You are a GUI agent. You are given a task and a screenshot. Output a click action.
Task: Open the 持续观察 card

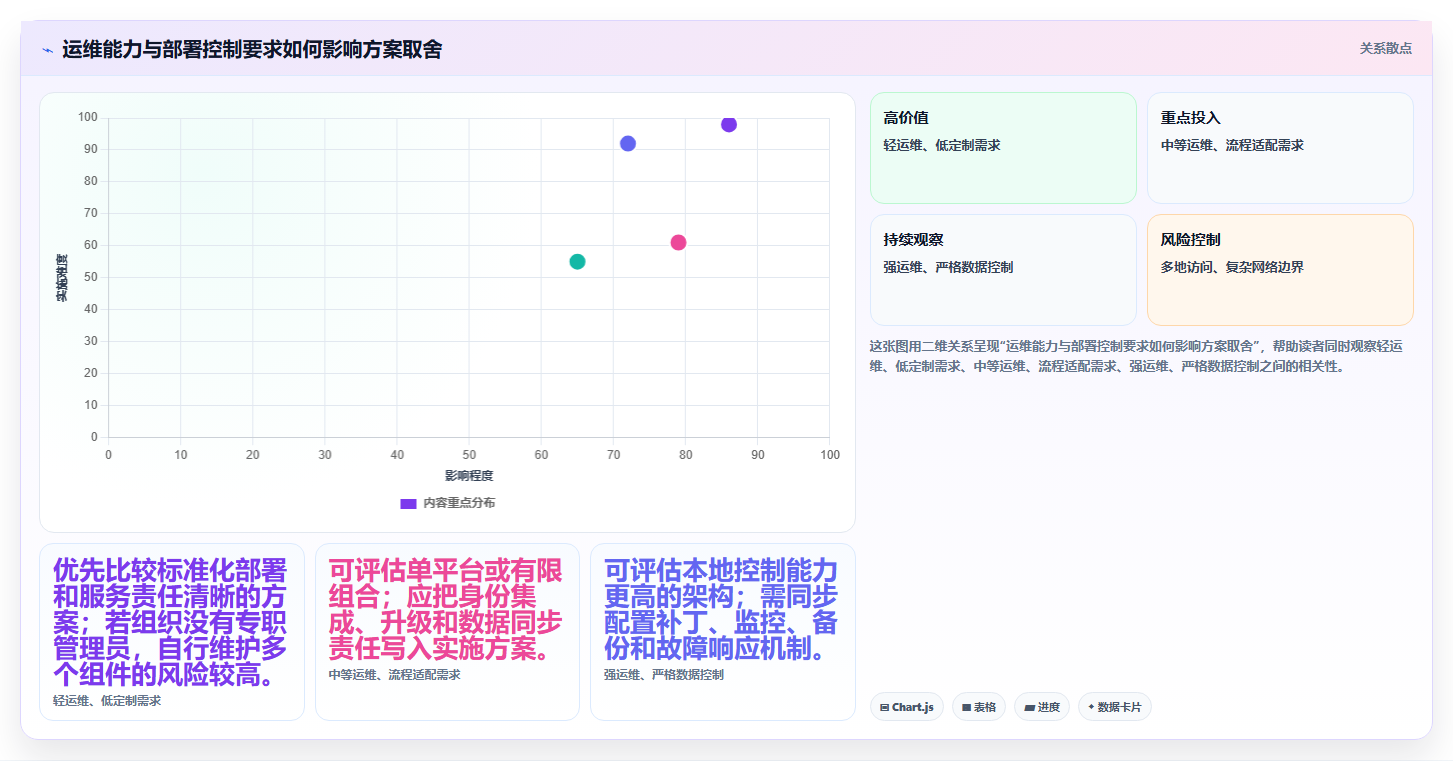point(1003,270)
